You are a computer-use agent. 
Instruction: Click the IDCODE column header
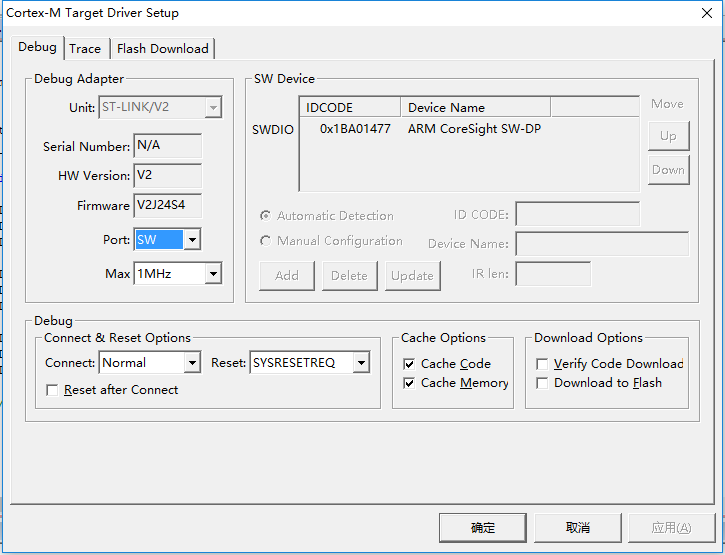click(350, 107)
